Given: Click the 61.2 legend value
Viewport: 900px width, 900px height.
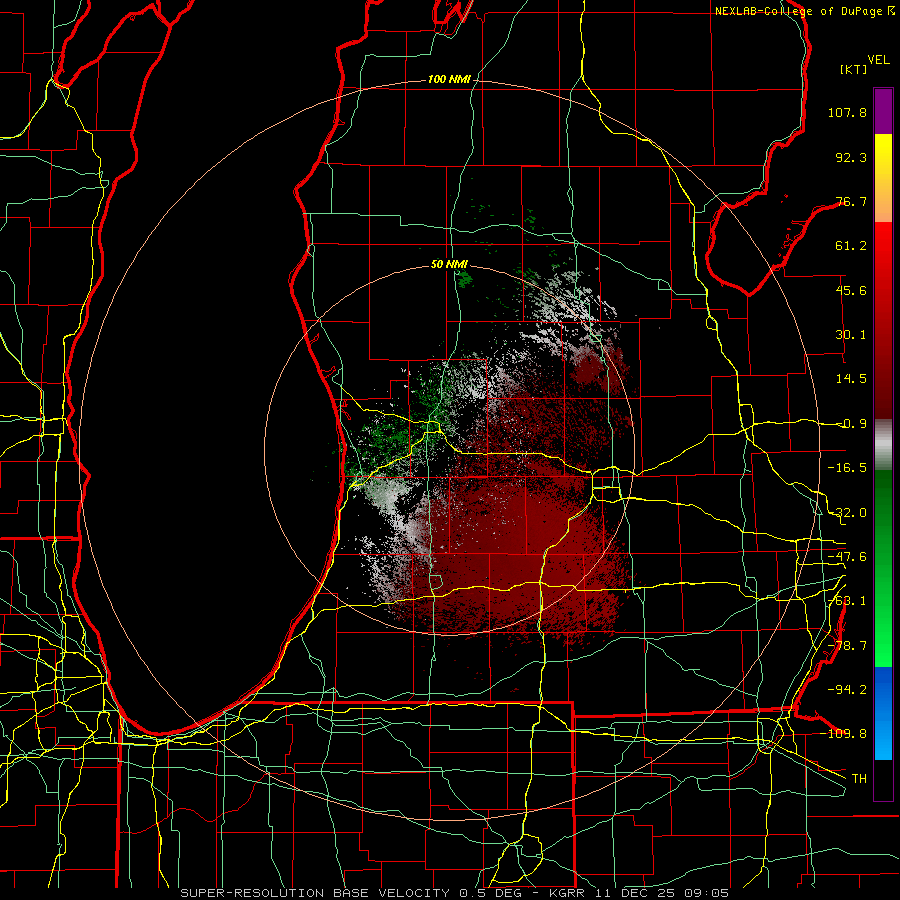Looking at the screenshot, I should pyautogui.click(x=851, y=246).
